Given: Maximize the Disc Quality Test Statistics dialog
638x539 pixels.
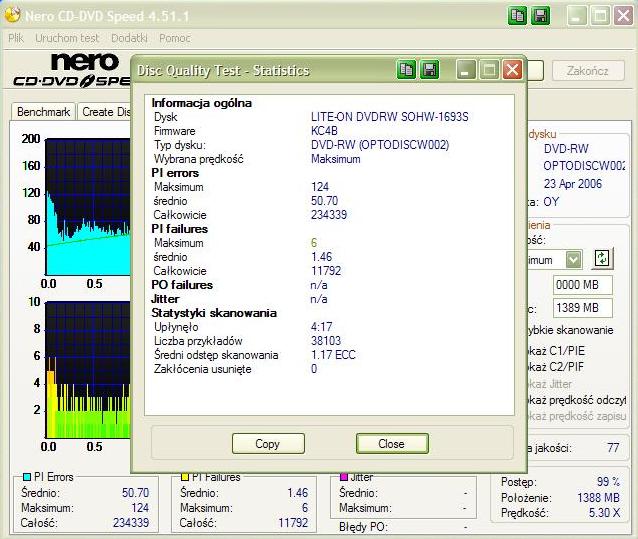Looking at the screenshot, I should coord(489,70).
